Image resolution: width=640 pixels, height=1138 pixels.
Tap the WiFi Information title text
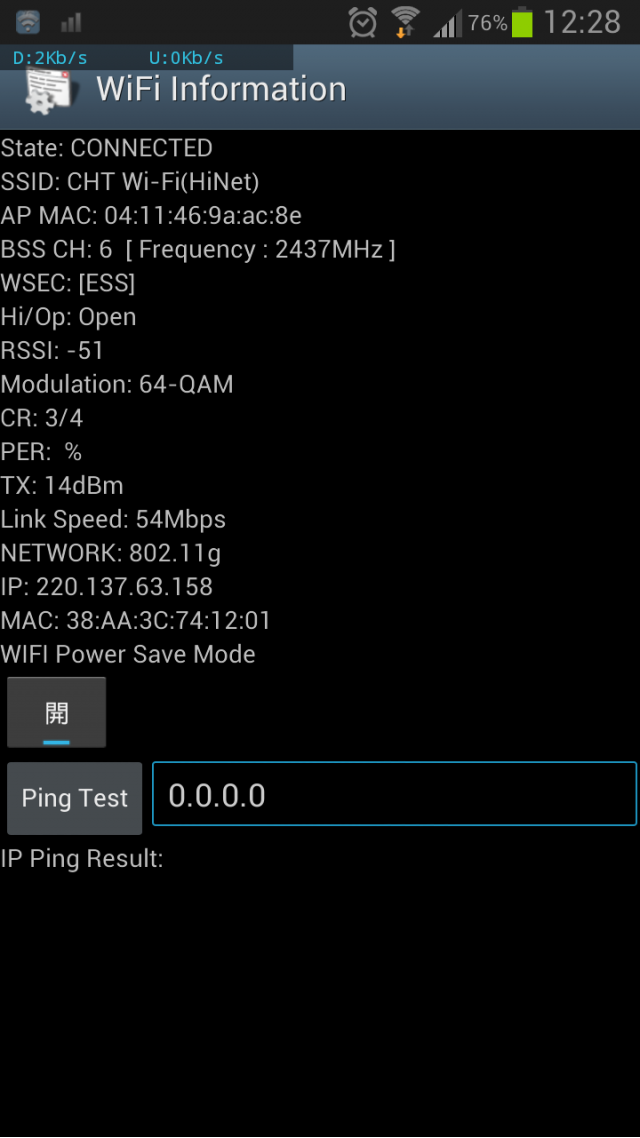pyautogui.click(x=221, y=89)
